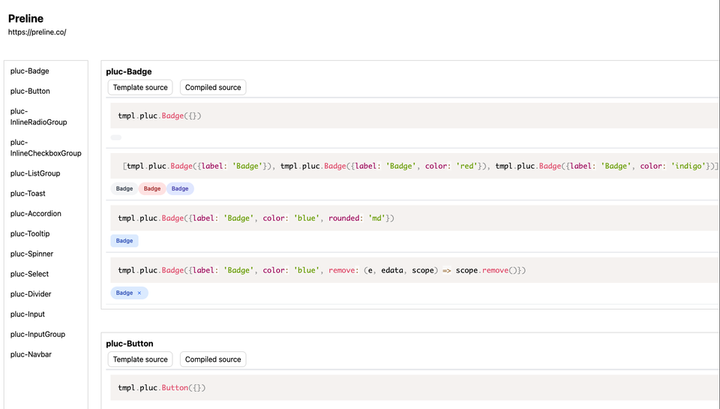Show Compiled source under pluc-Button
The height and width of the screenshot is (409, 720).
(x=213, y=359)
